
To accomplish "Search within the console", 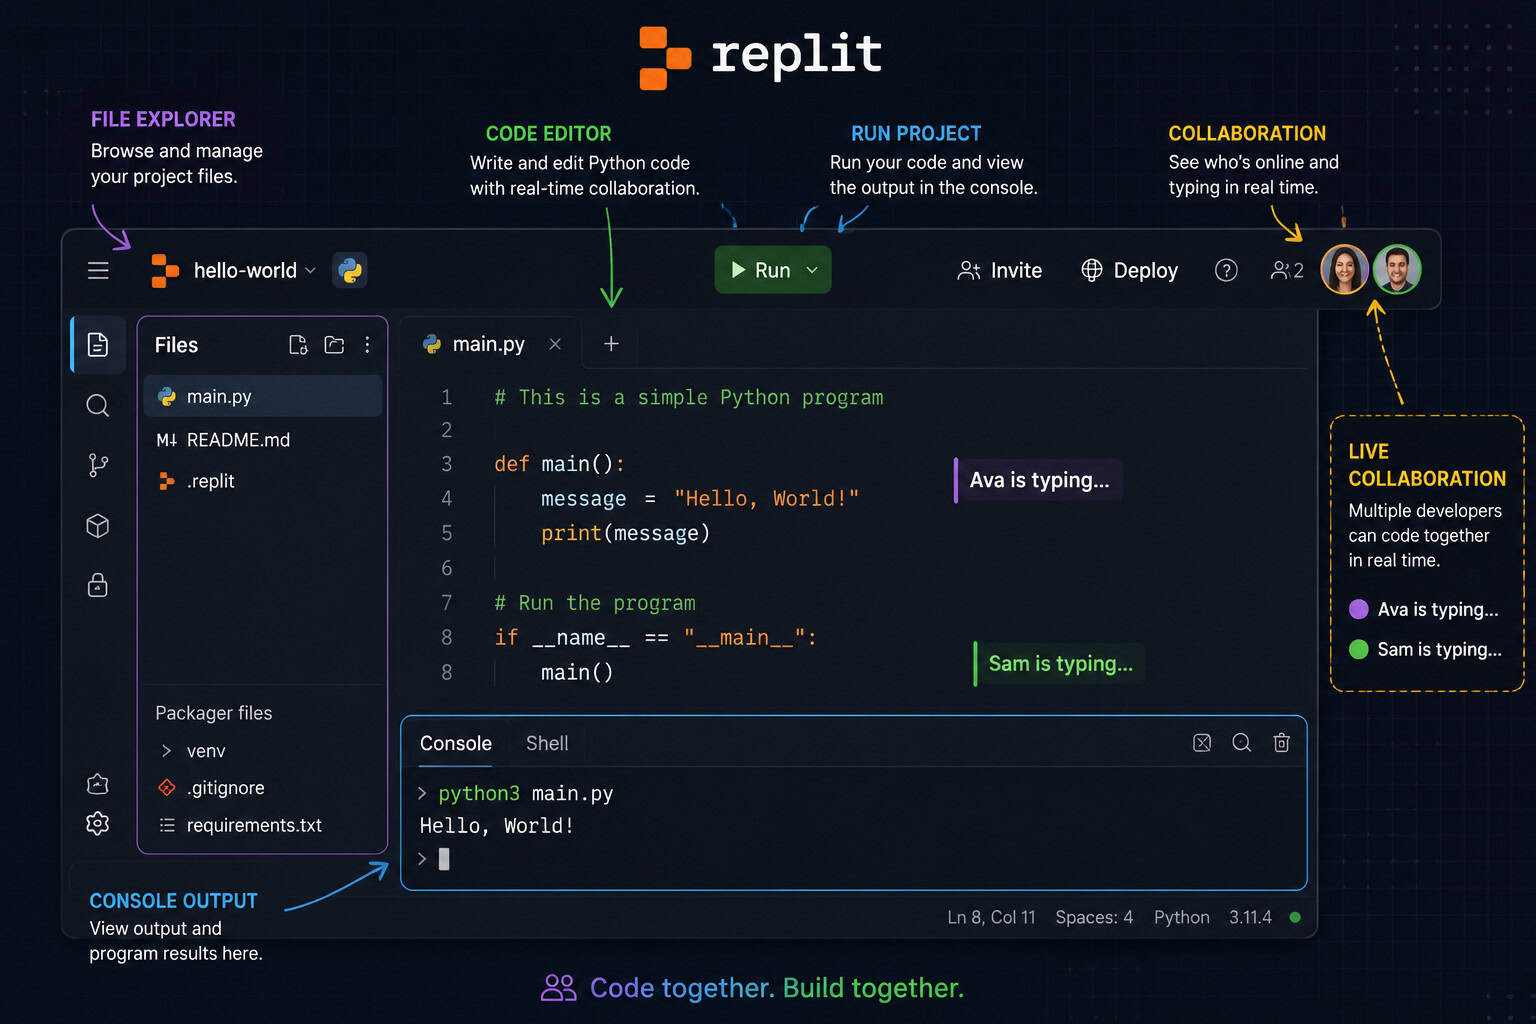I will [1242, 743].
